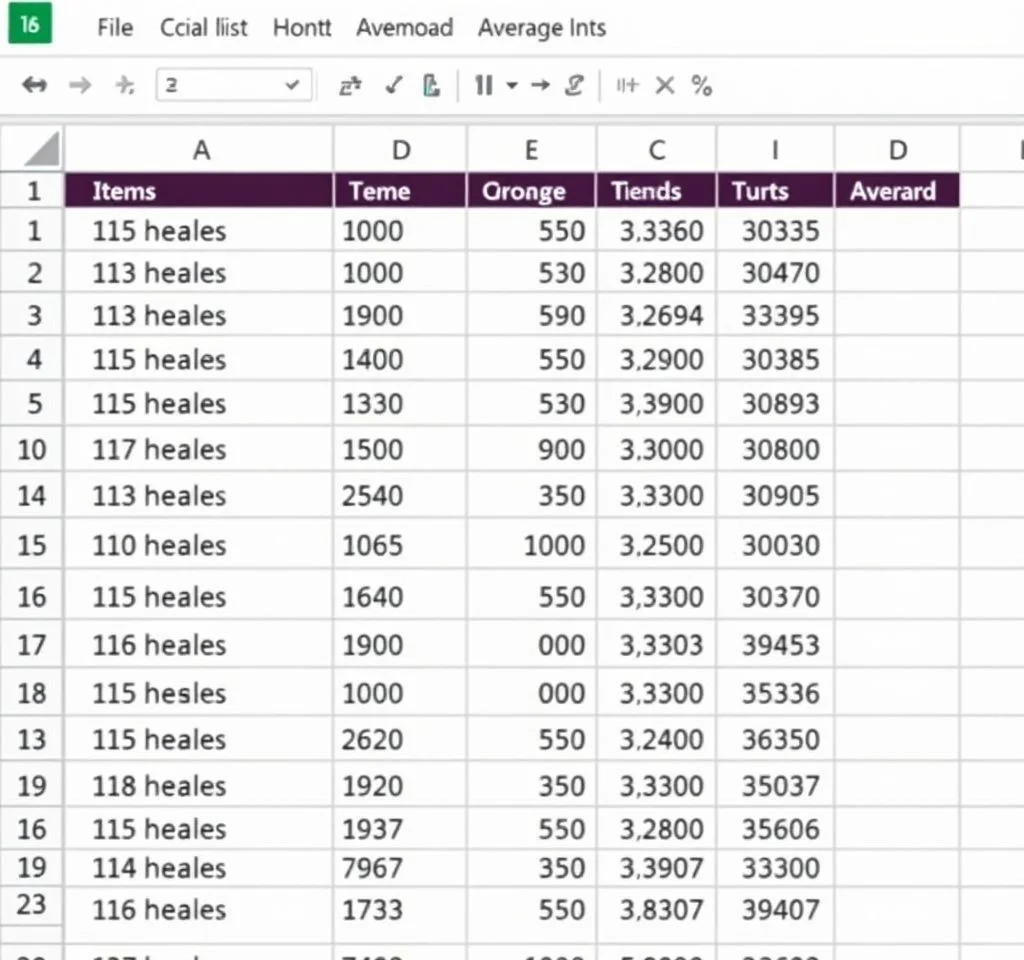Click the sort arrows icon after dropdown
The height and width of the screenshot is (960, 1024).
[x=350, y=86]
